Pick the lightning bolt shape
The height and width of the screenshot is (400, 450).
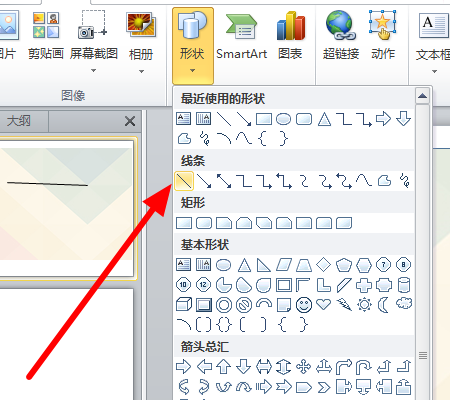(344, 304)
